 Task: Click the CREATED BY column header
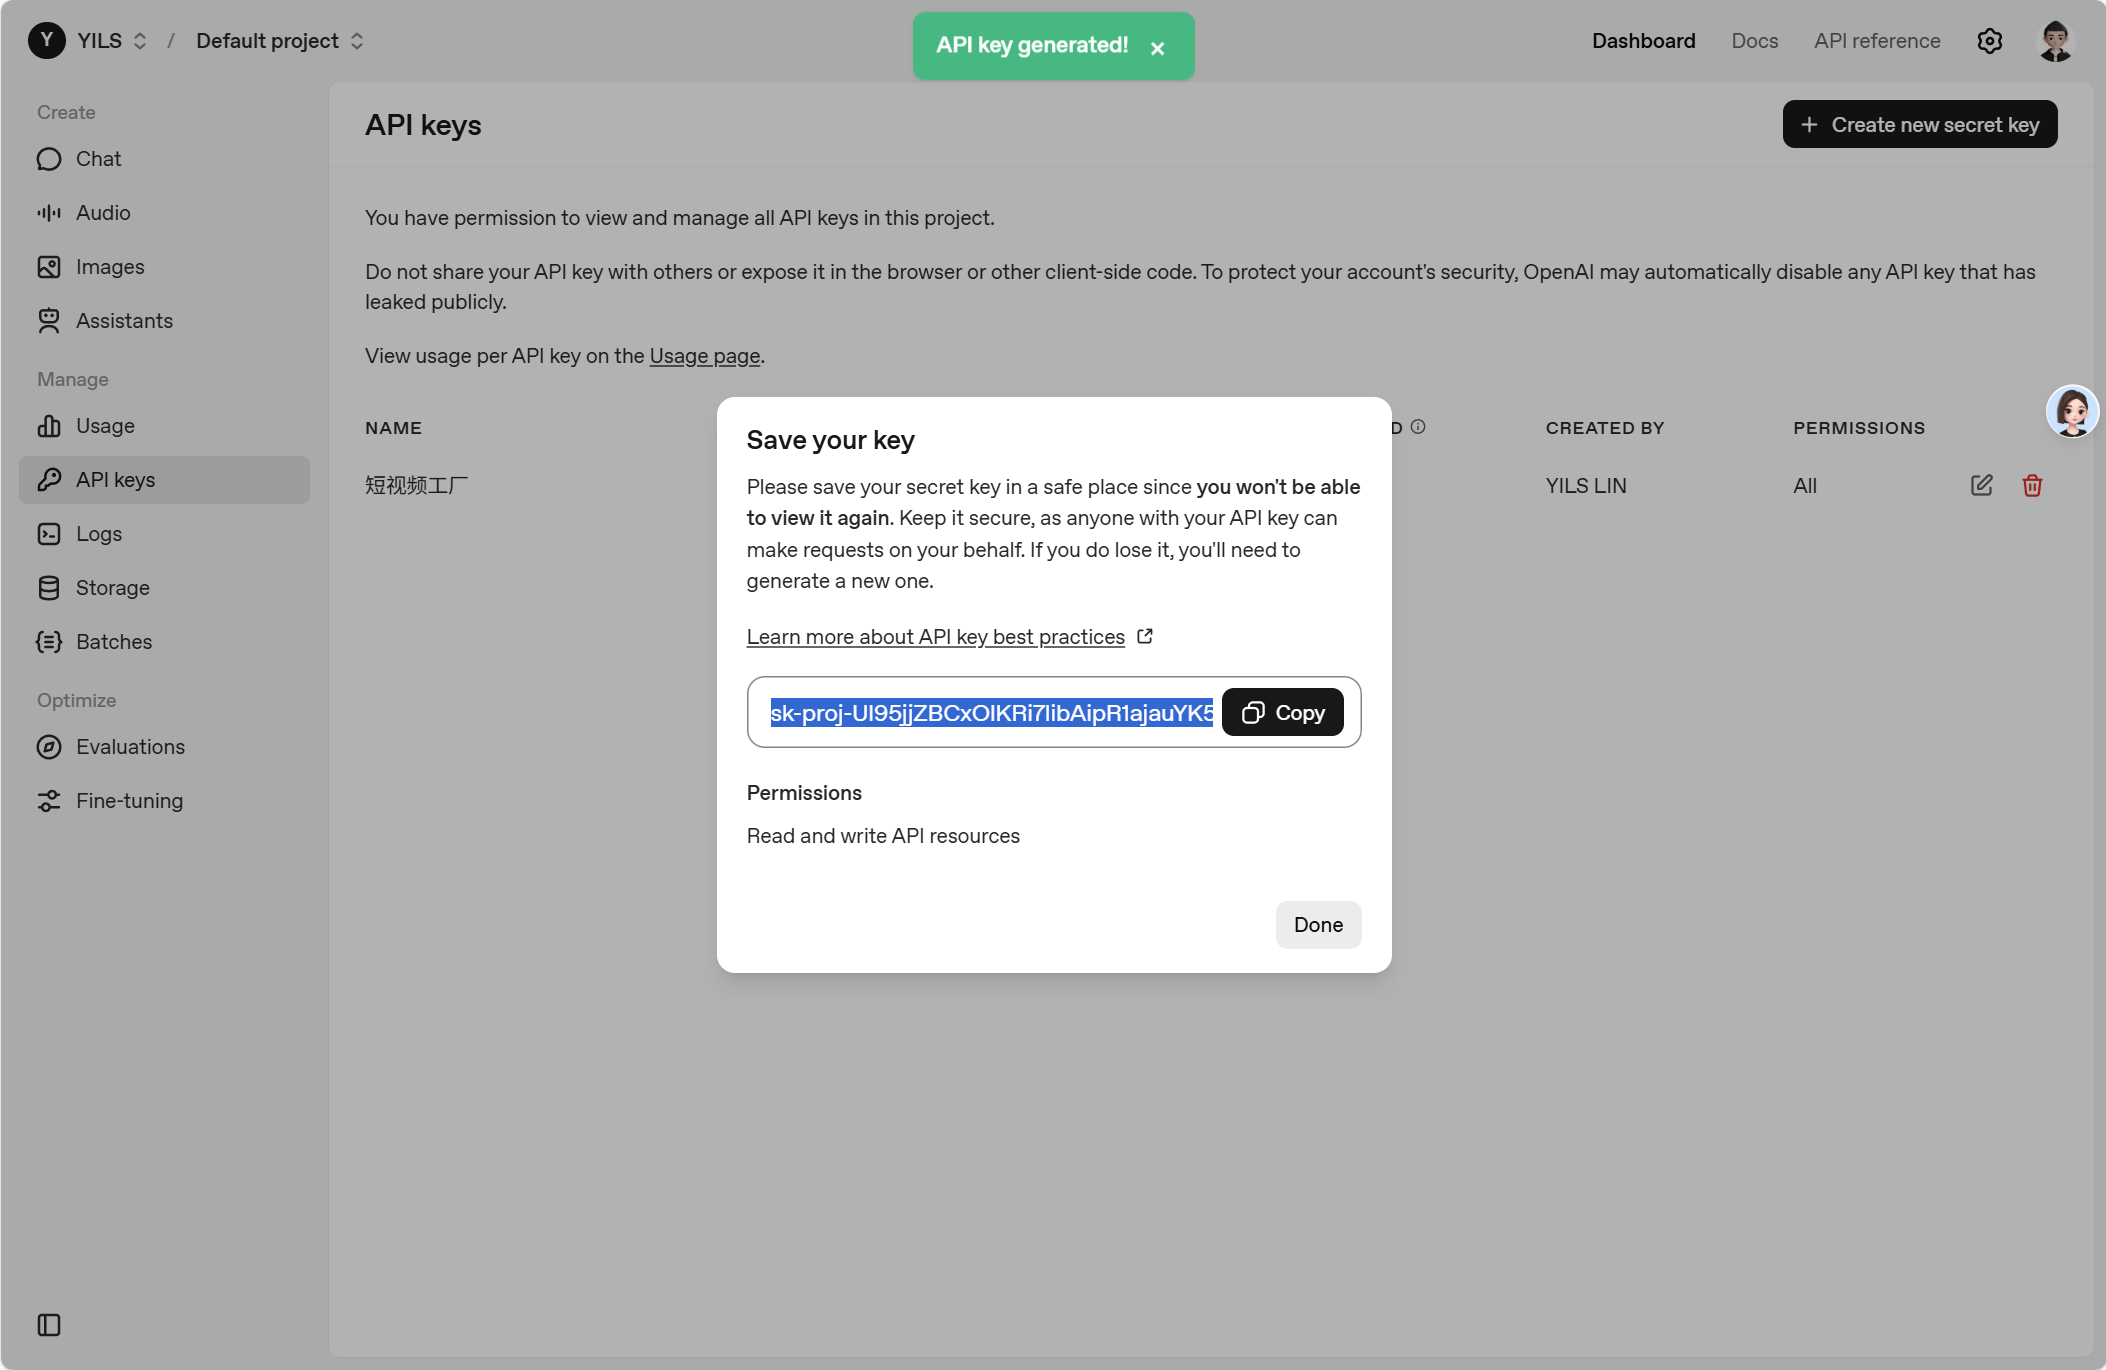pos(1605,428)
